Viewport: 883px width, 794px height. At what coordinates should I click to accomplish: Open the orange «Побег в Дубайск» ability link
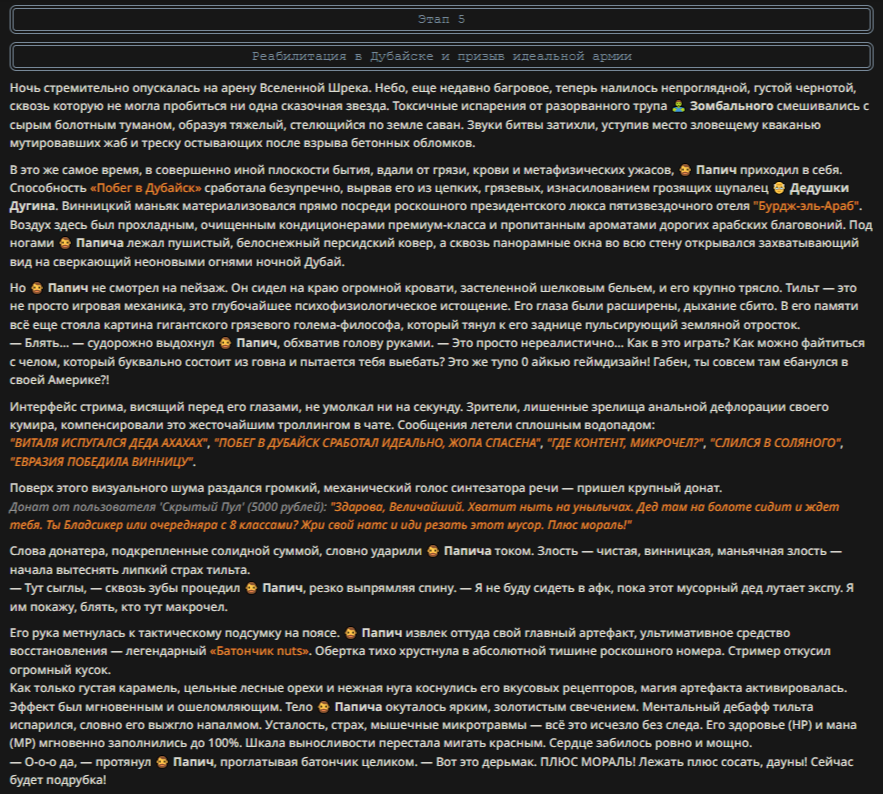[x=146, y=188]
